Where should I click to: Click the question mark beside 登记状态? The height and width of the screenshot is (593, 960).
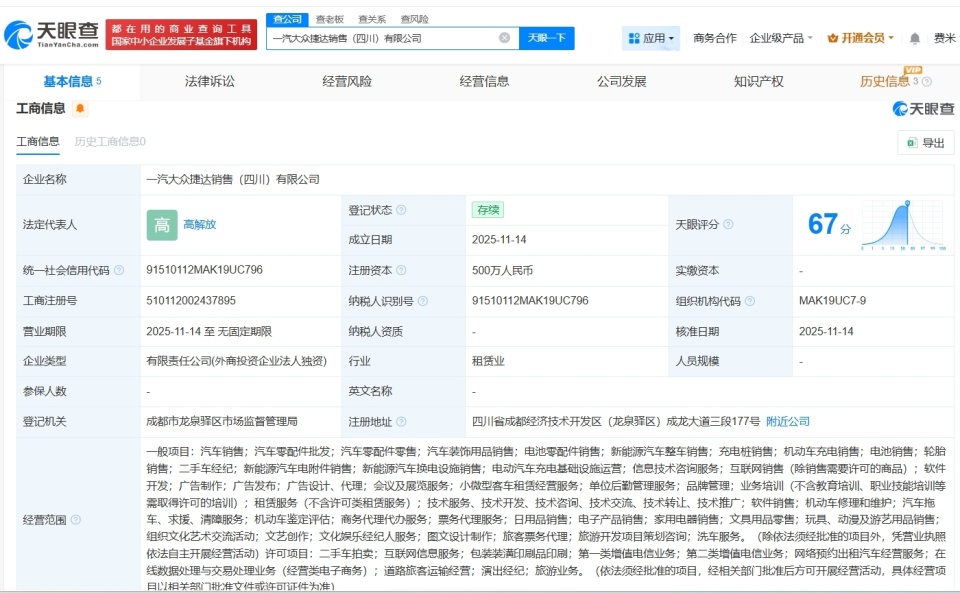pos(401,209)
